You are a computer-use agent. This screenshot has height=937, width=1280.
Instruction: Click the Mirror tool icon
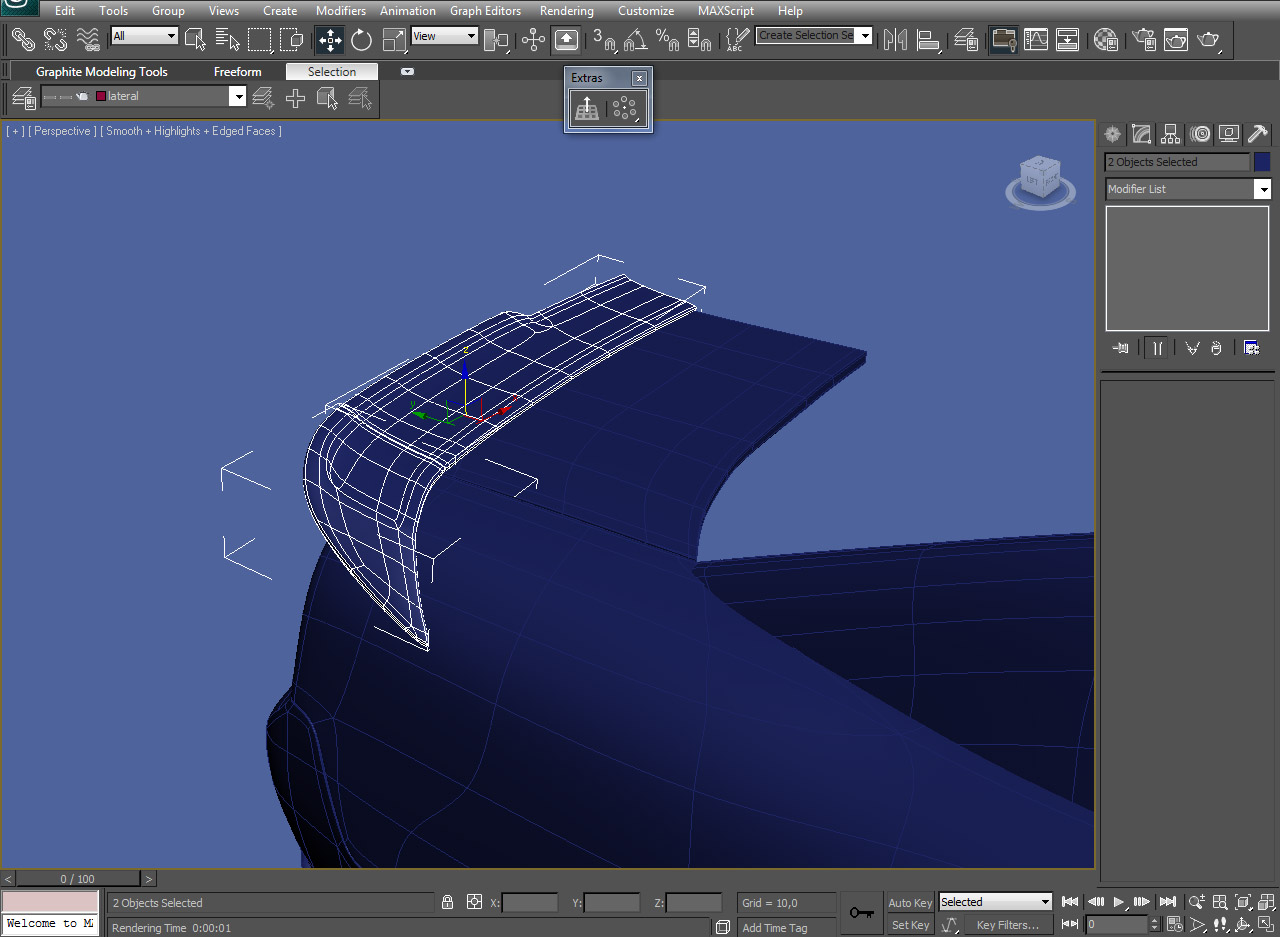896,40
